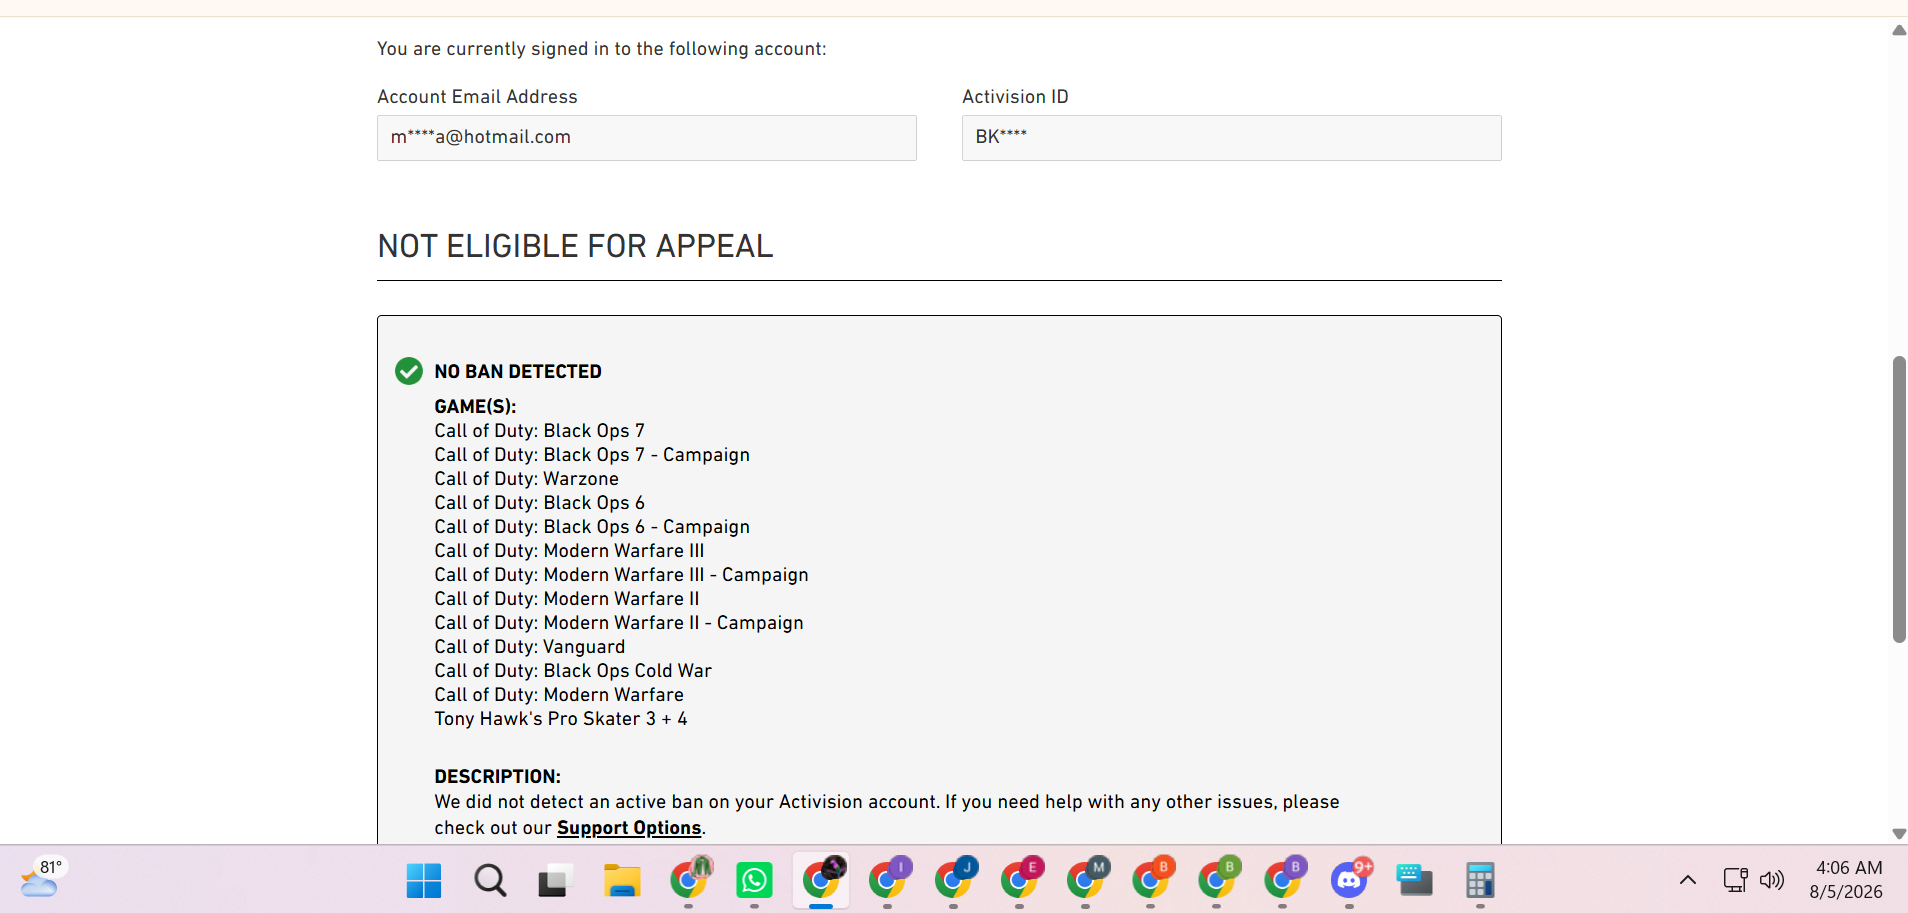Screen dimensions: 1908x913
Task: Open the Chrome profile marked M
Action: point(1085,881)
